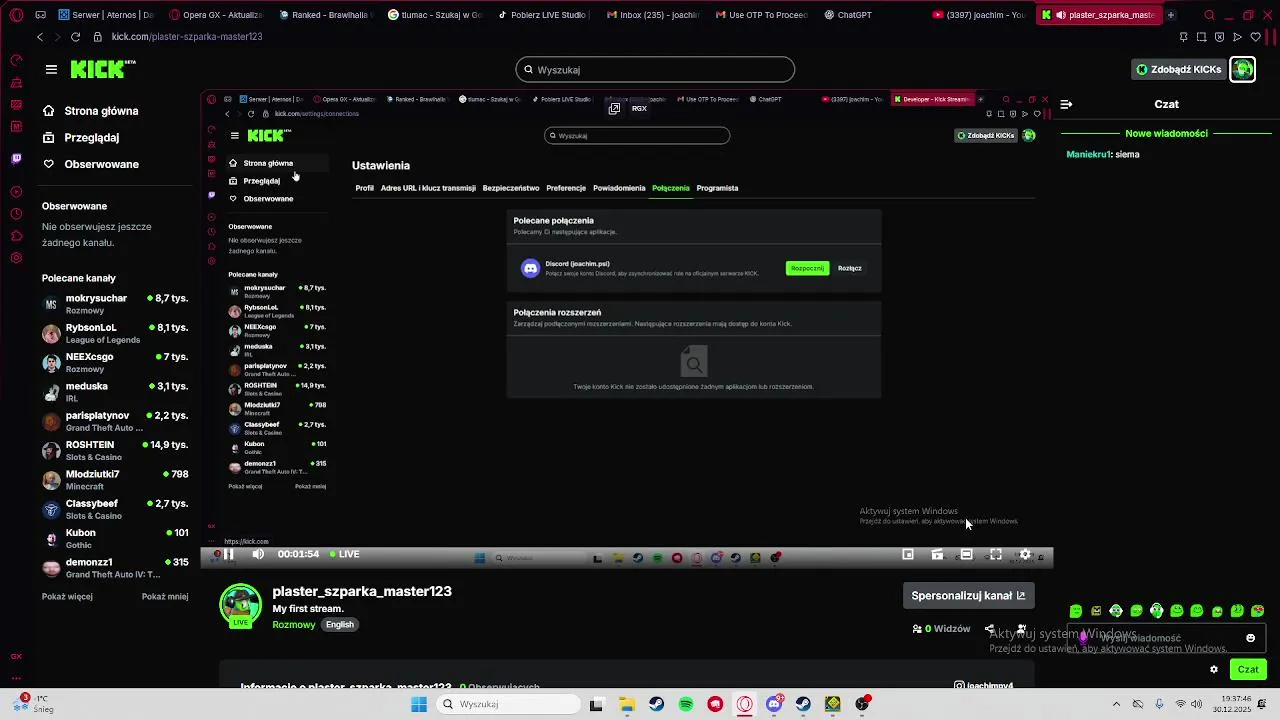
Task: Open Twitch in Opera GX sidebar
Action: coord(16,158)
